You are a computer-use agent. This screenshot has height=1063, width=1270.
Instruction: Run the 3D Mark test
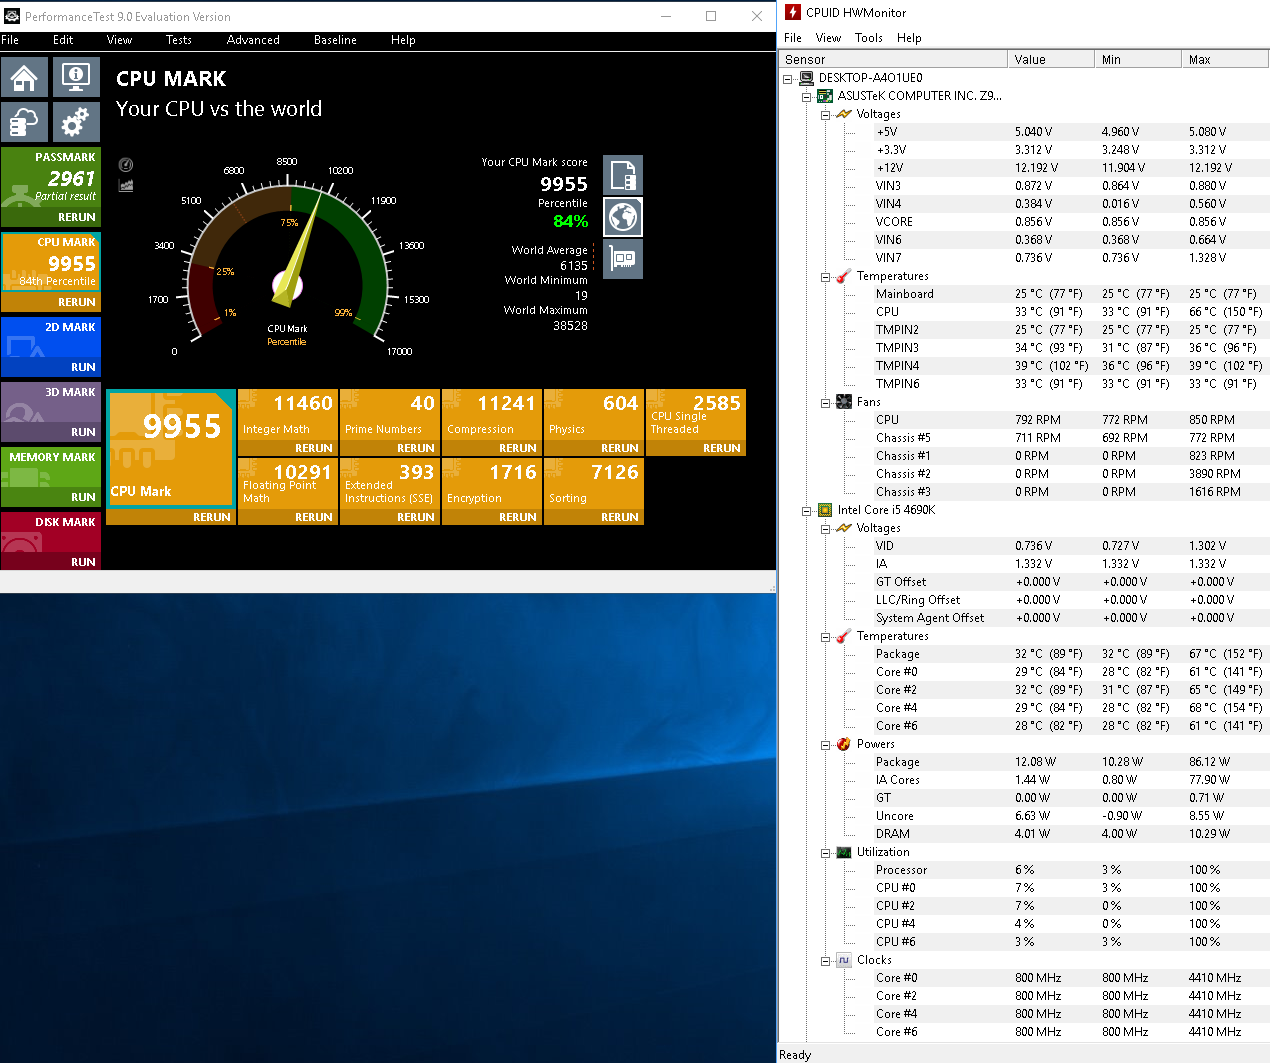(x=83, y=432)
